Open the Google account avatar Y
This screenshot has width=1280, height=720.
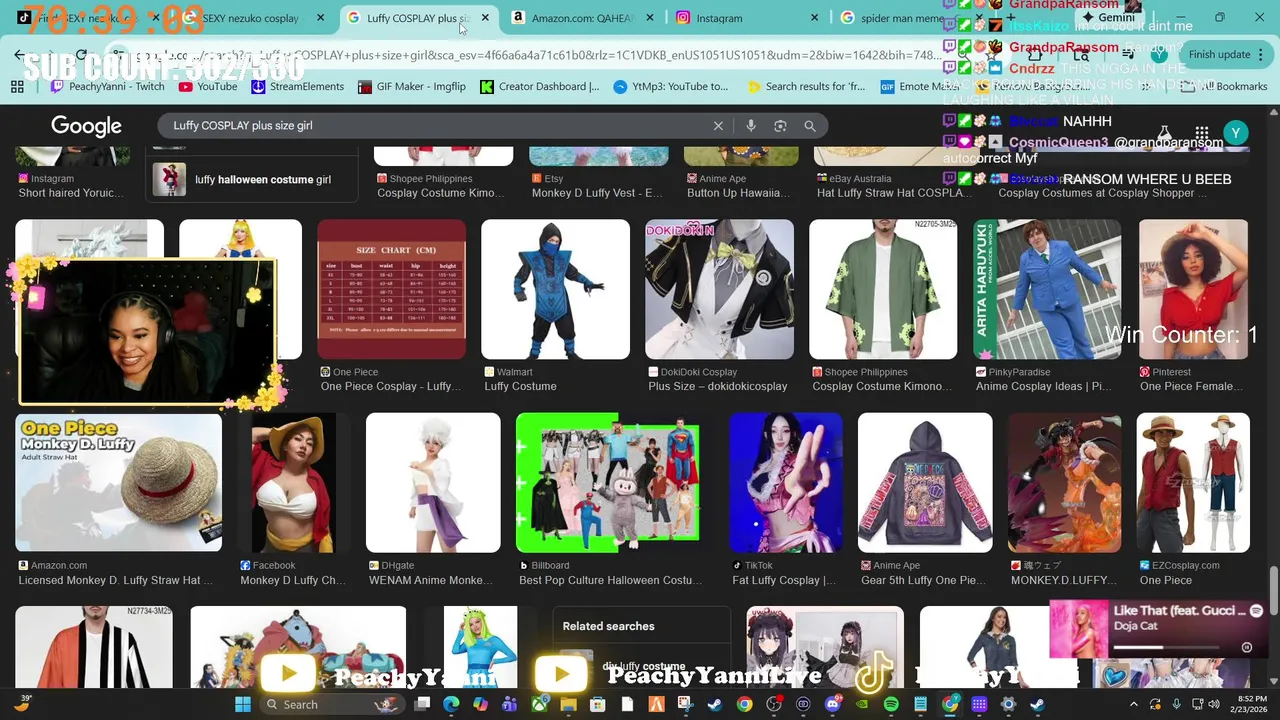tap(1236, 132)
